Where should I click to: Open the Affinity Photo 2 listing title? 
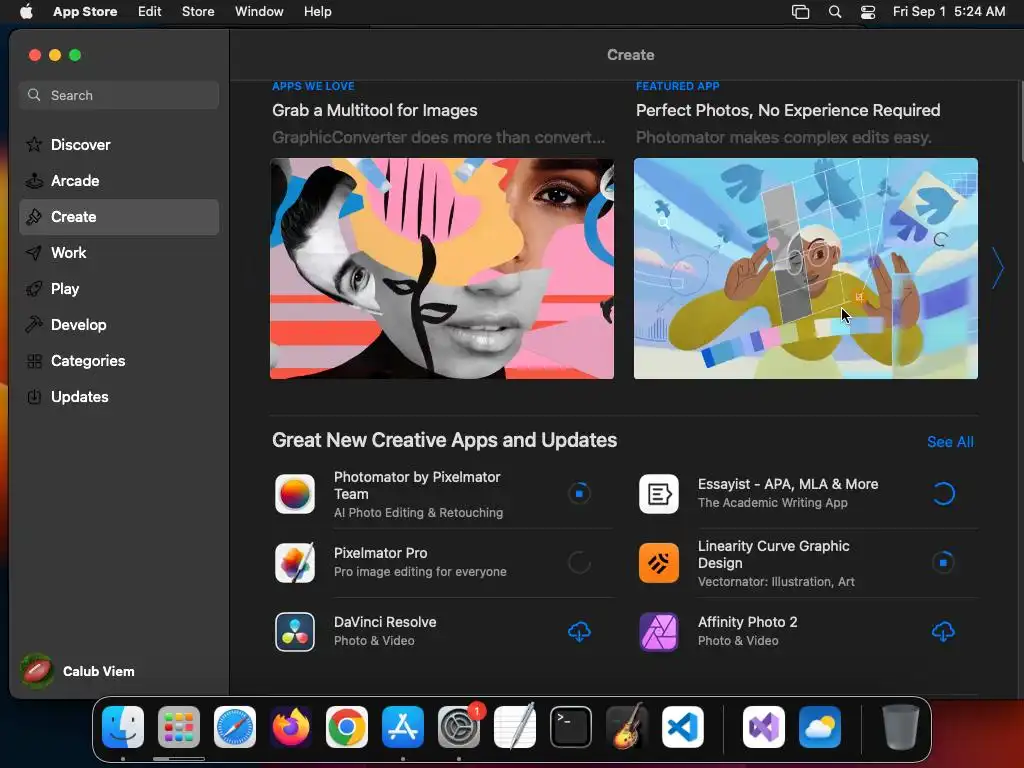[748, 622]
